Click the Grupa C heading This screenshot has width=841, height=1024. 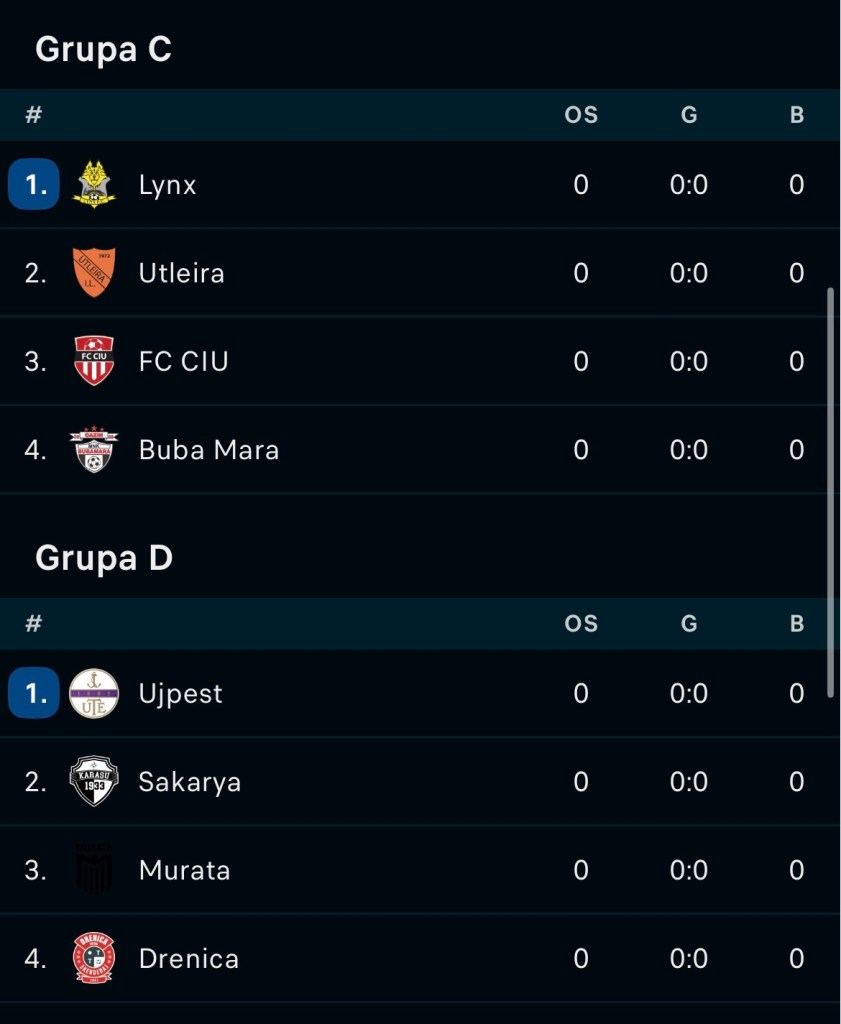pos(103,50)
